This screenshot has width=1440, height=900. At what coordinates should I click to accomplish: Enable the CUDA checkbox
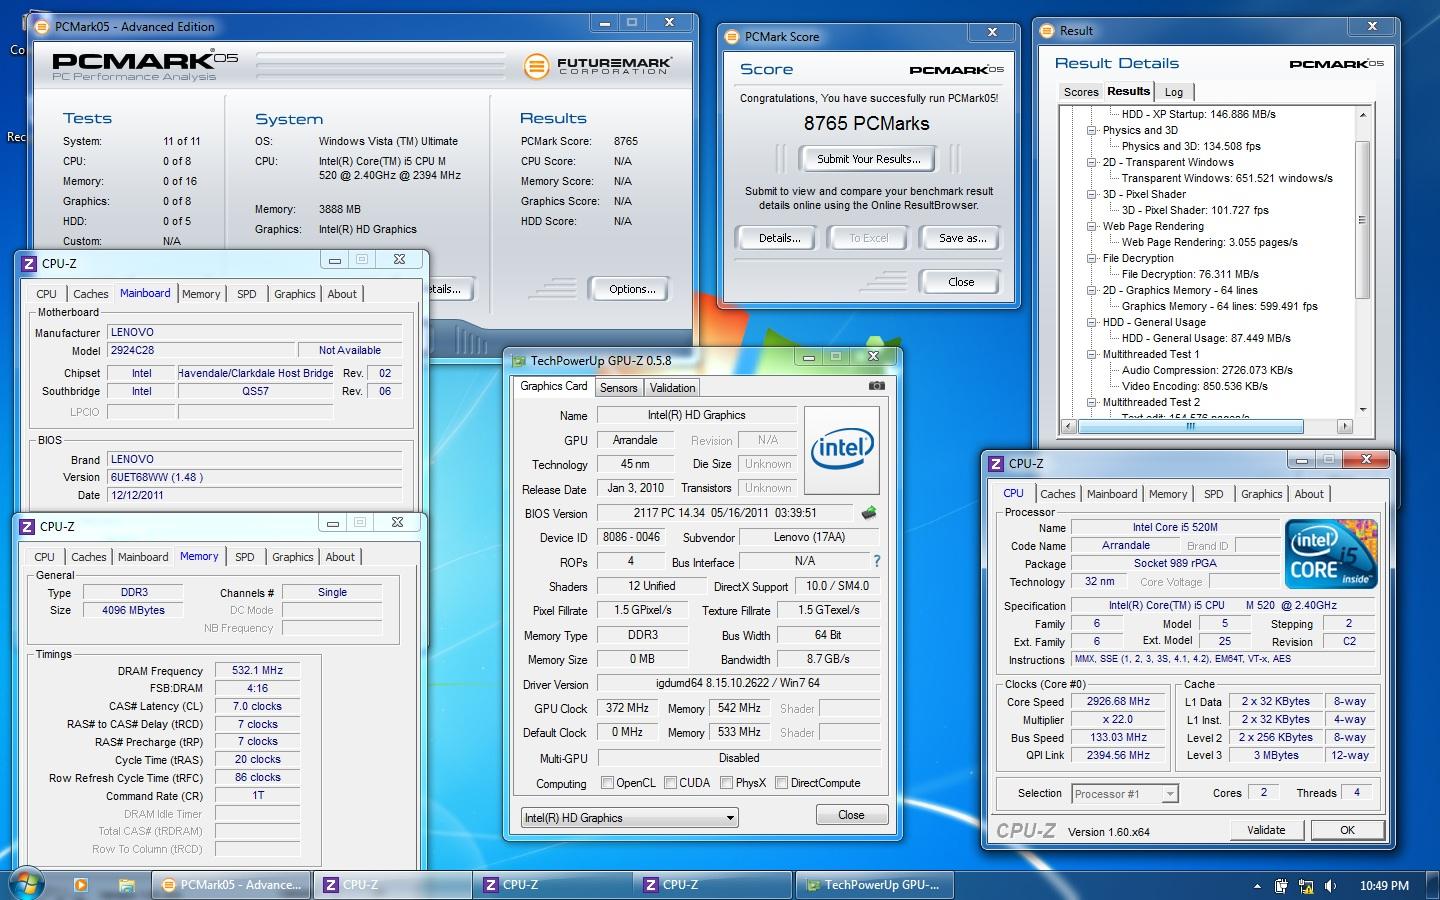point(670,783)
